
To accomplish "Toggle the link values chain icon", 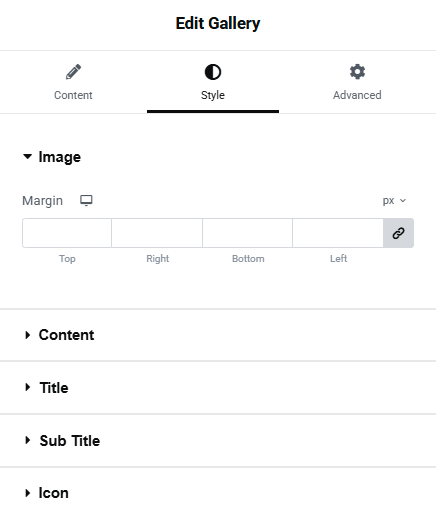I will (x=398, y=233).
